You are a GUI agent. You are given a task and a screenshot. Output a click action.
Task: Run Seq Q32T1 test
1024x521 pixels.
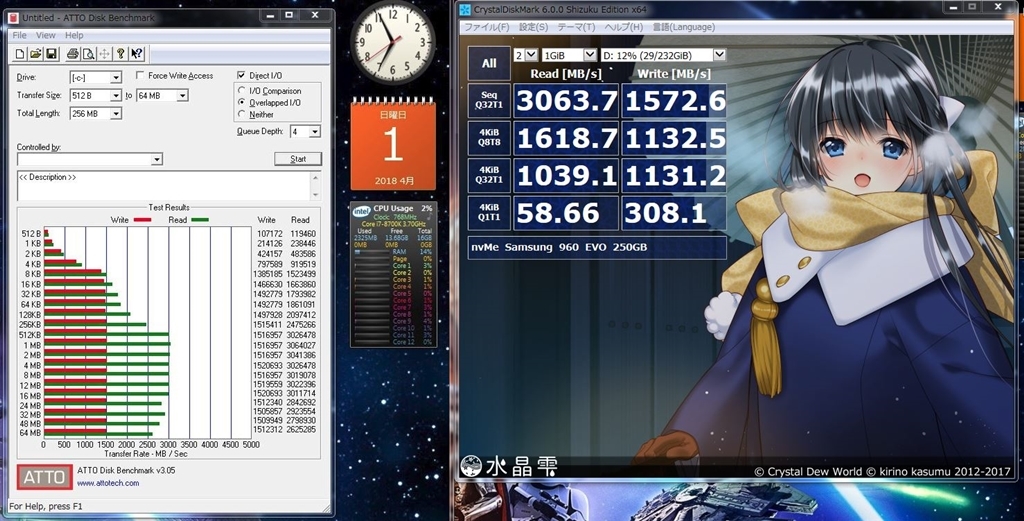tap(489, 100)
